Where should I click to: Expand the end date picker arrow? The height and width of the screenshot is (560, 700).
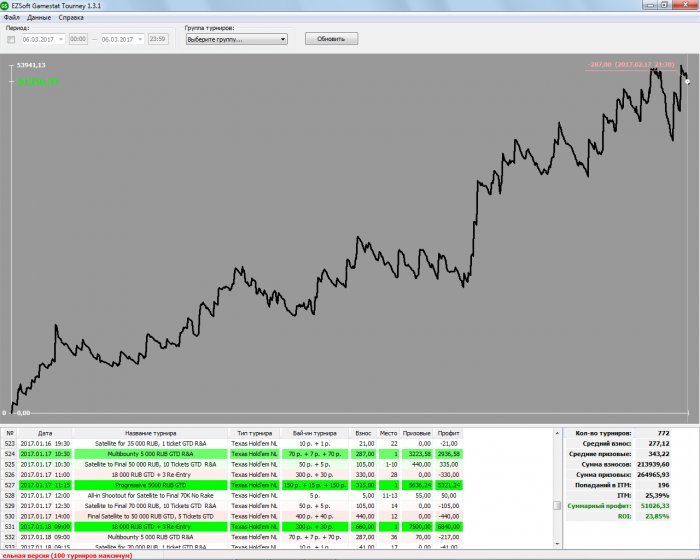(139, 39)
